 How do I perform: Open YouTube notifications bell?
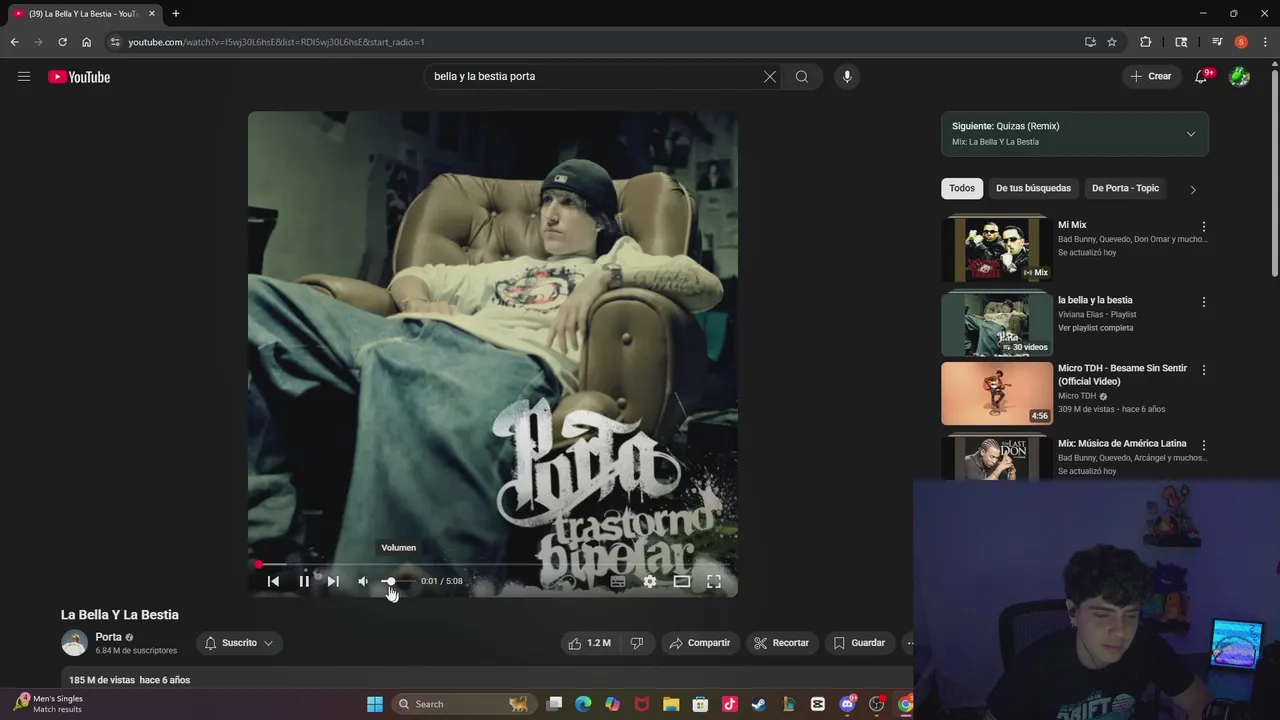pos(1202,76)
